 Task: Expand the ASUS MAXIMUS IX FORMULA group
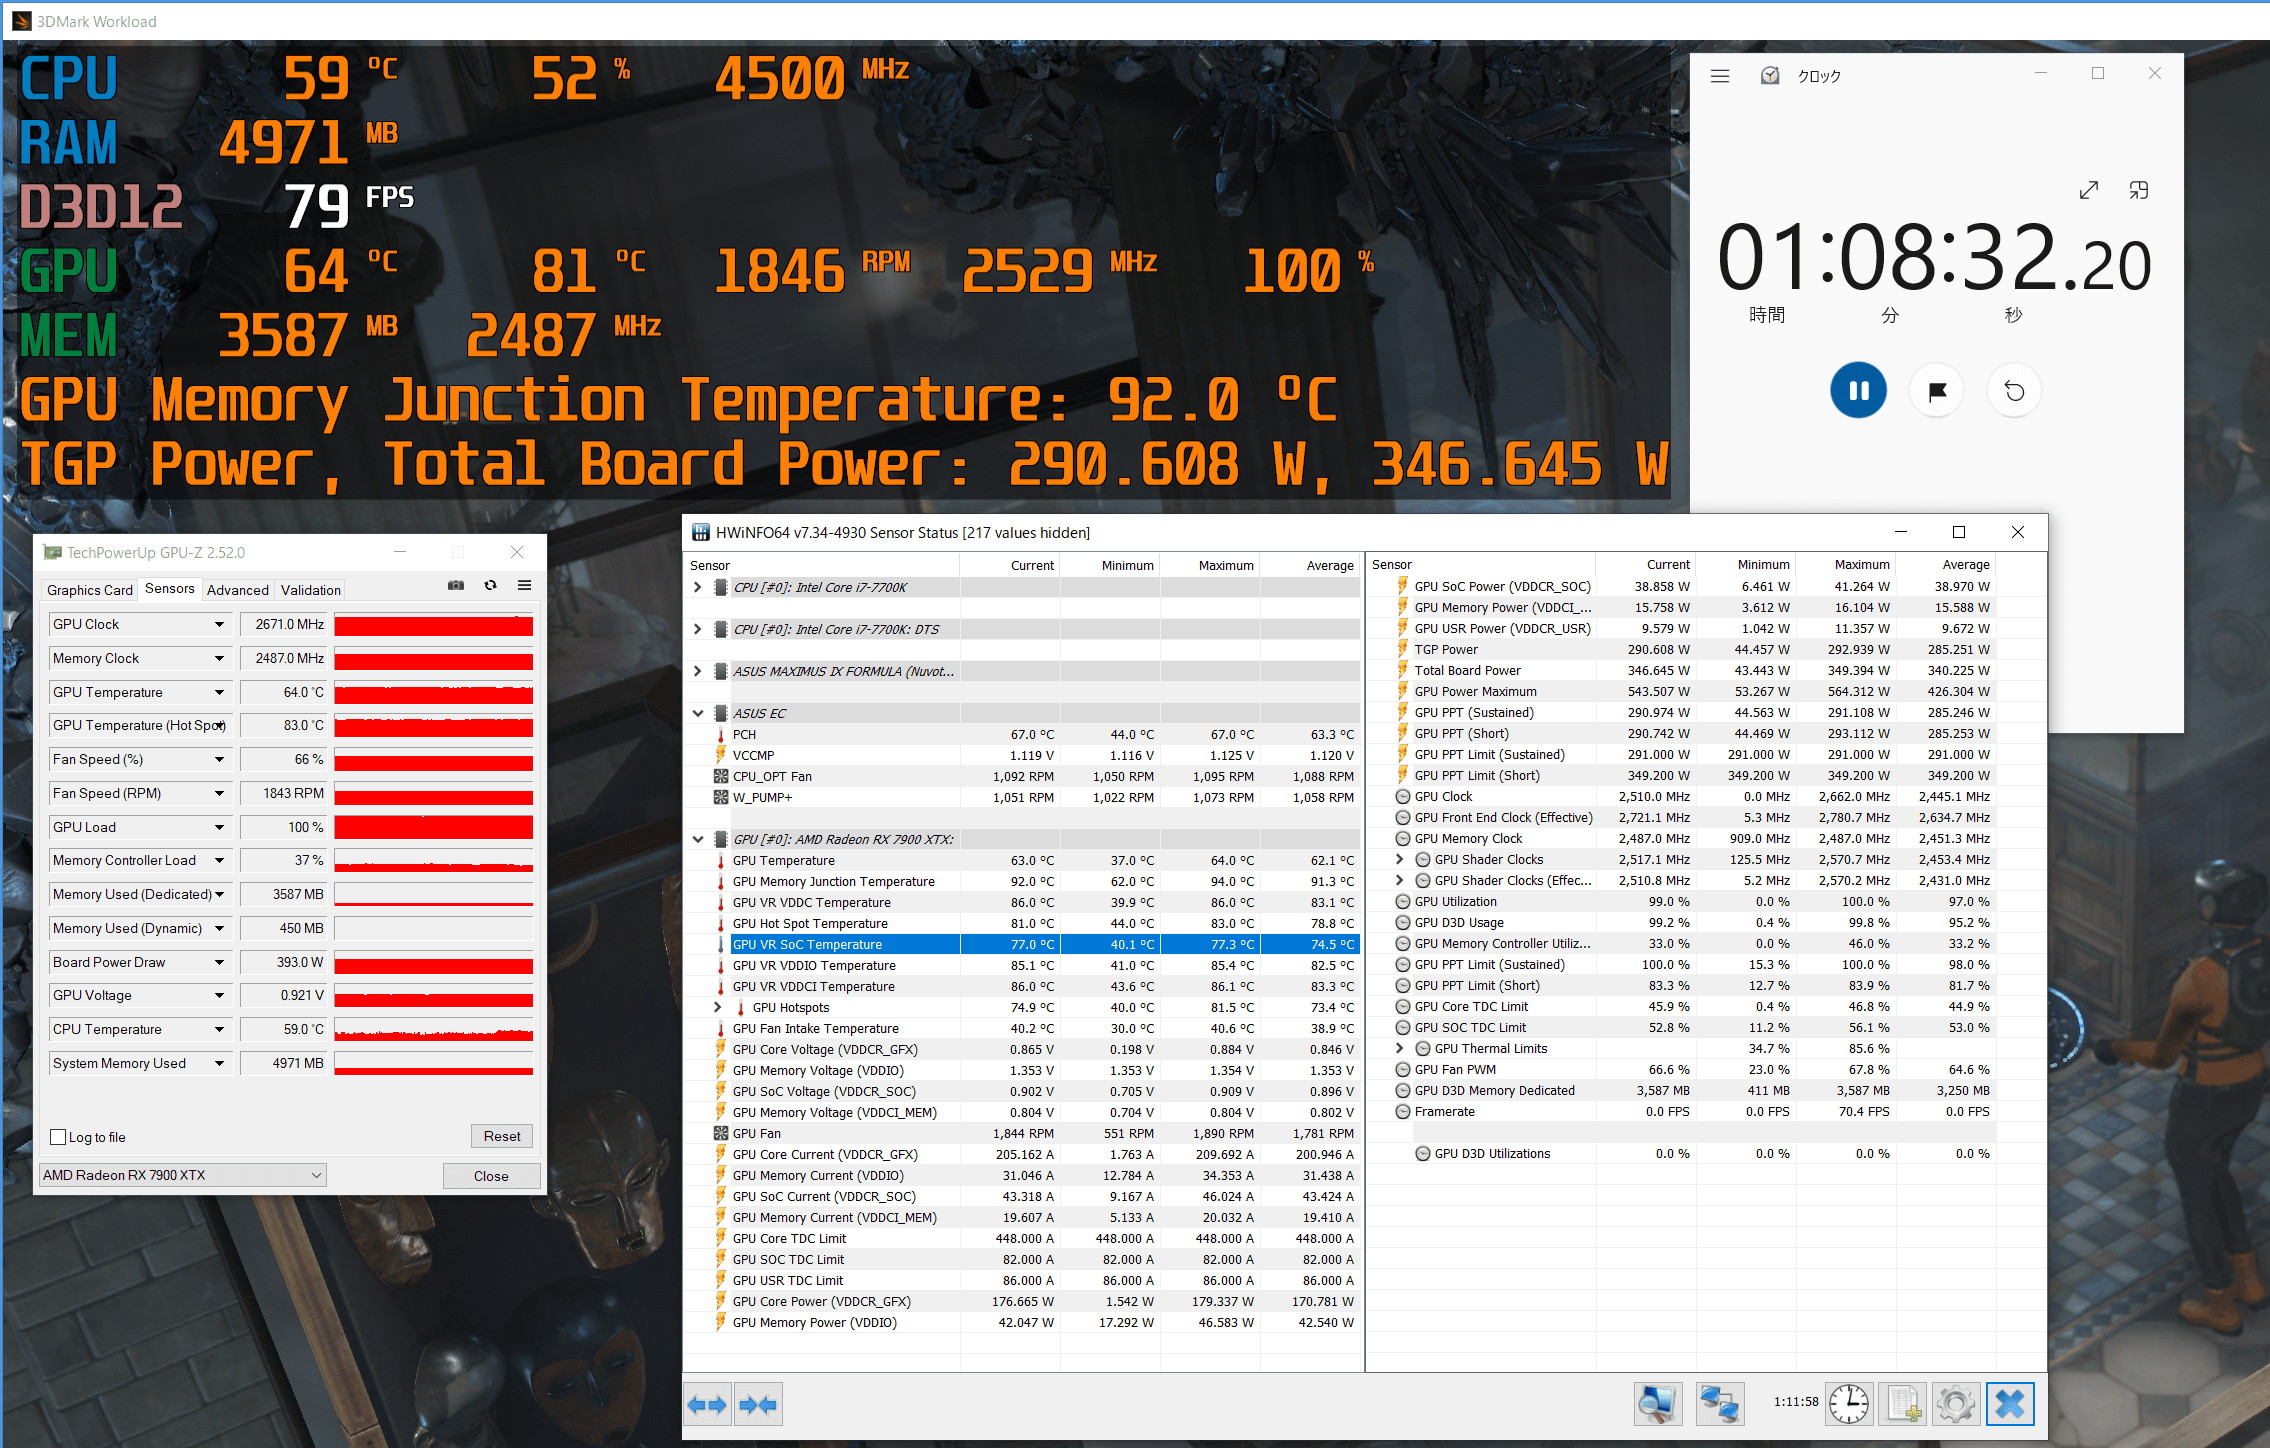point(698,671)
